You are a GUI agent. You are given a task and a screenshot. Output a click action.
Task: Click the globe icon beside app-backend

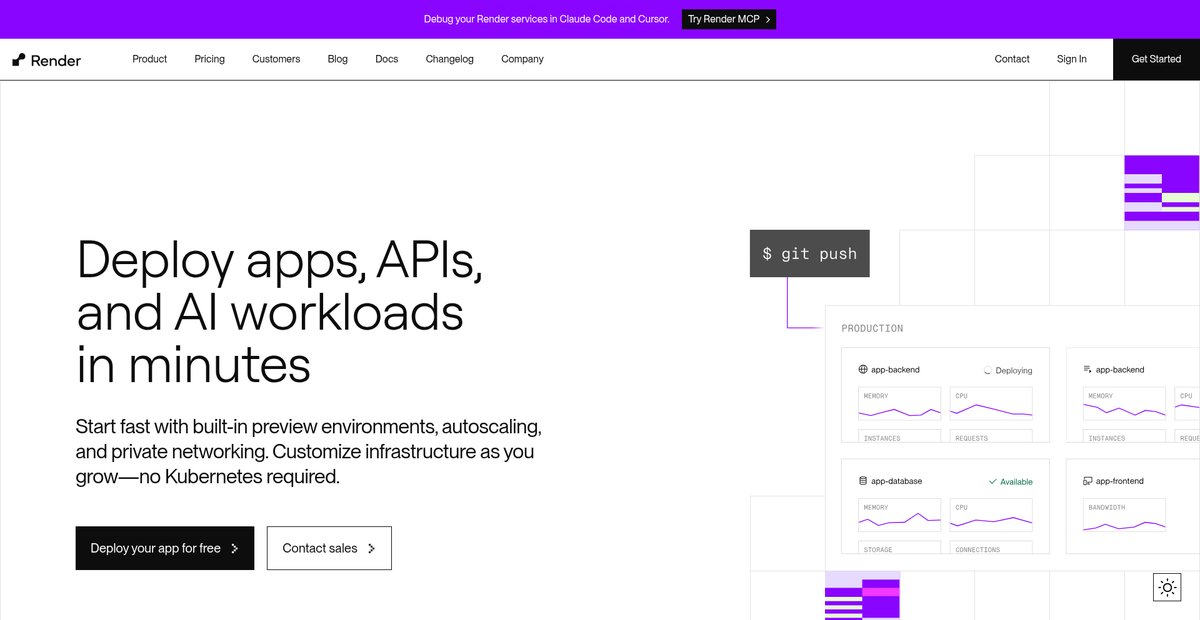point(863,370)
